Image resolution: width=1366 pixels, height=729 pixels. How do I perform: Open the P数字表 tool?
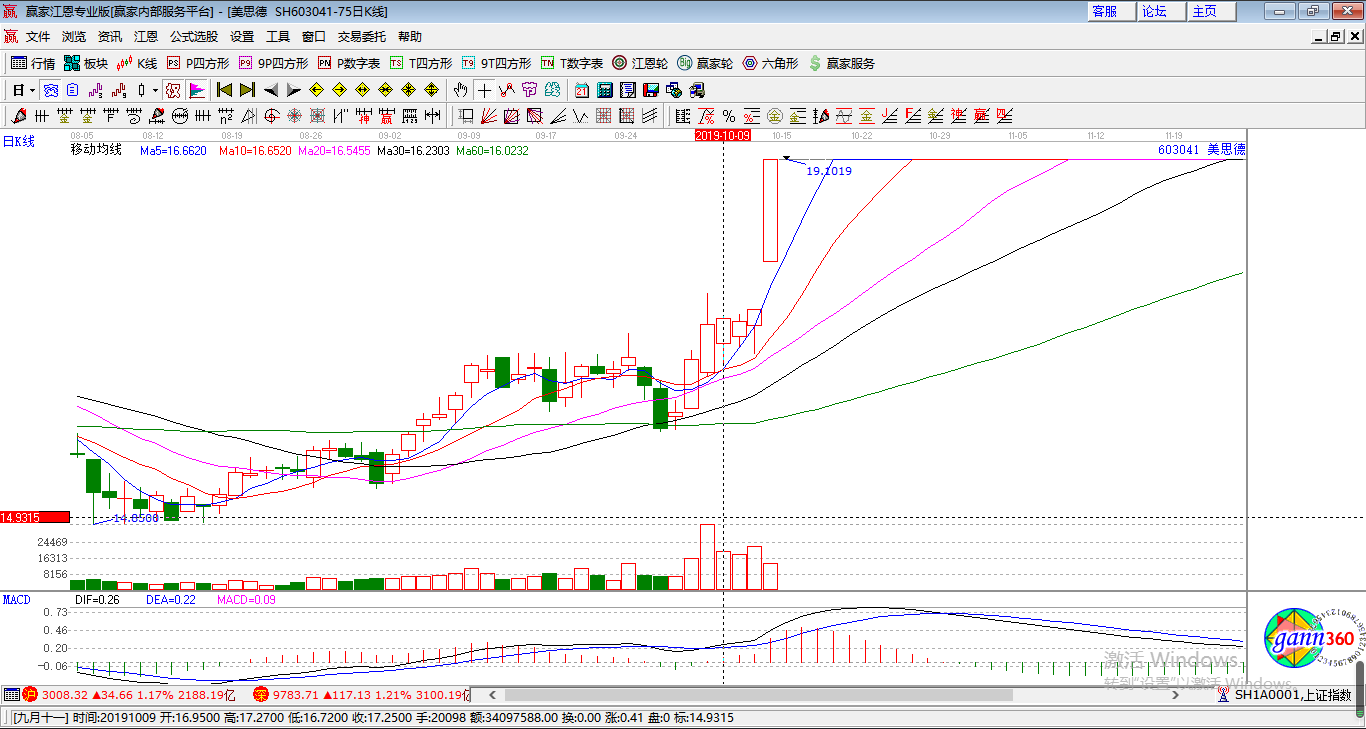pyautogui.click(x=349, y=63)
